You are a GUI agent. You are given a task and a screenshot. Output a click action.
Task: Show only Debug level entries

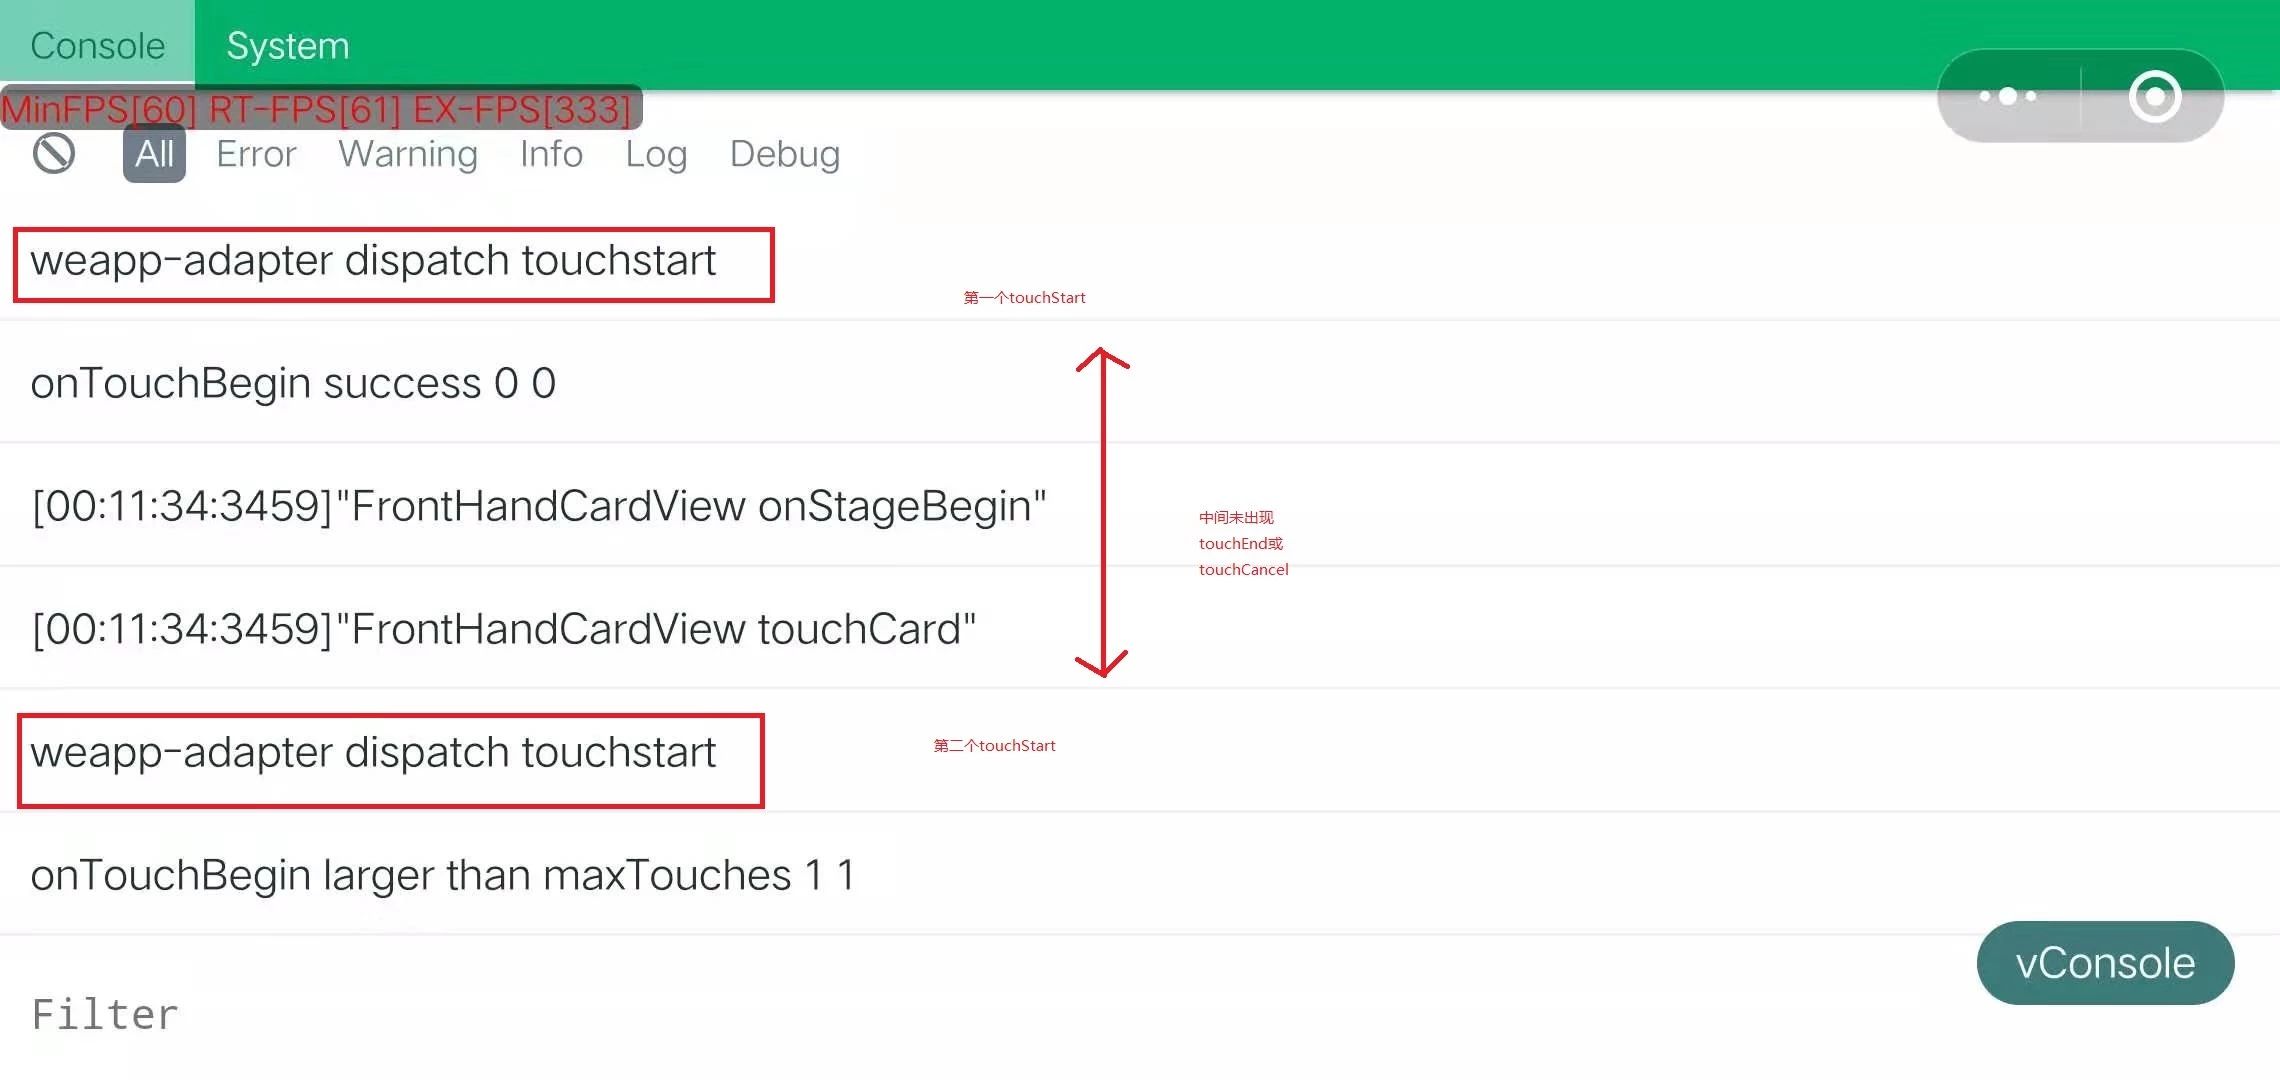click(x=784, y=154)
